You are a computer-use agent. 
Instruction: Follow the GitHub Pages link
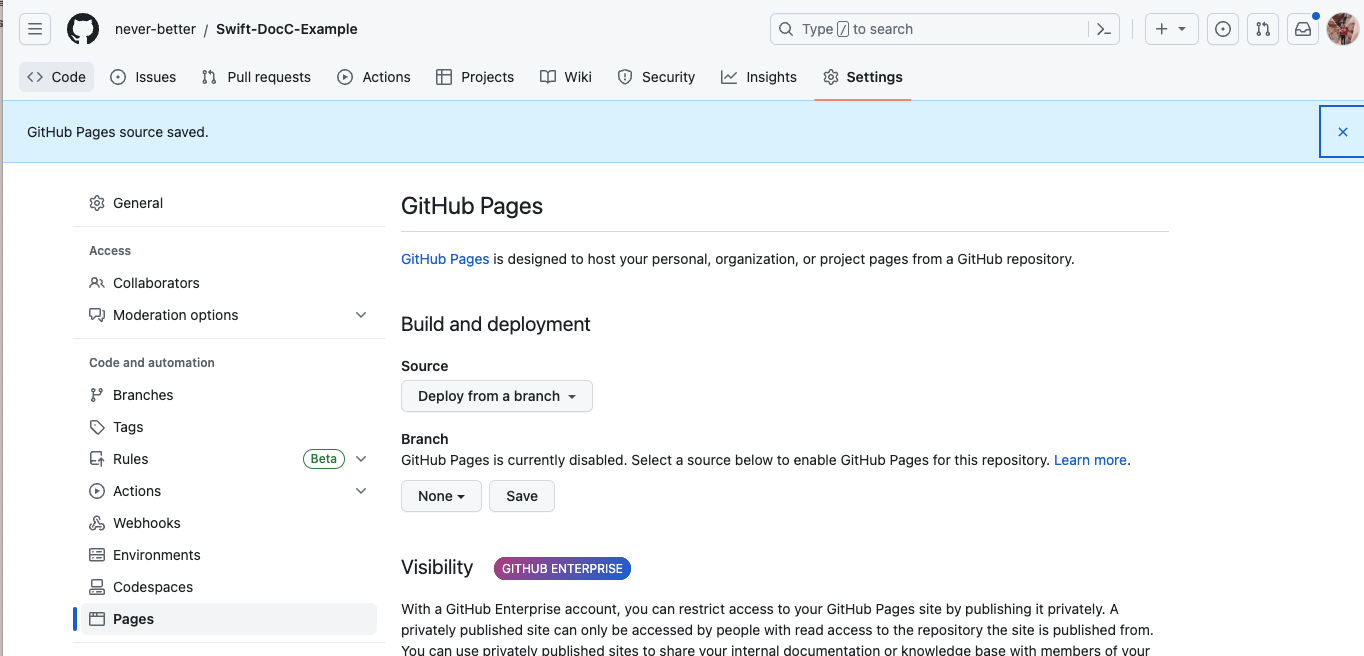click(445, 259)
